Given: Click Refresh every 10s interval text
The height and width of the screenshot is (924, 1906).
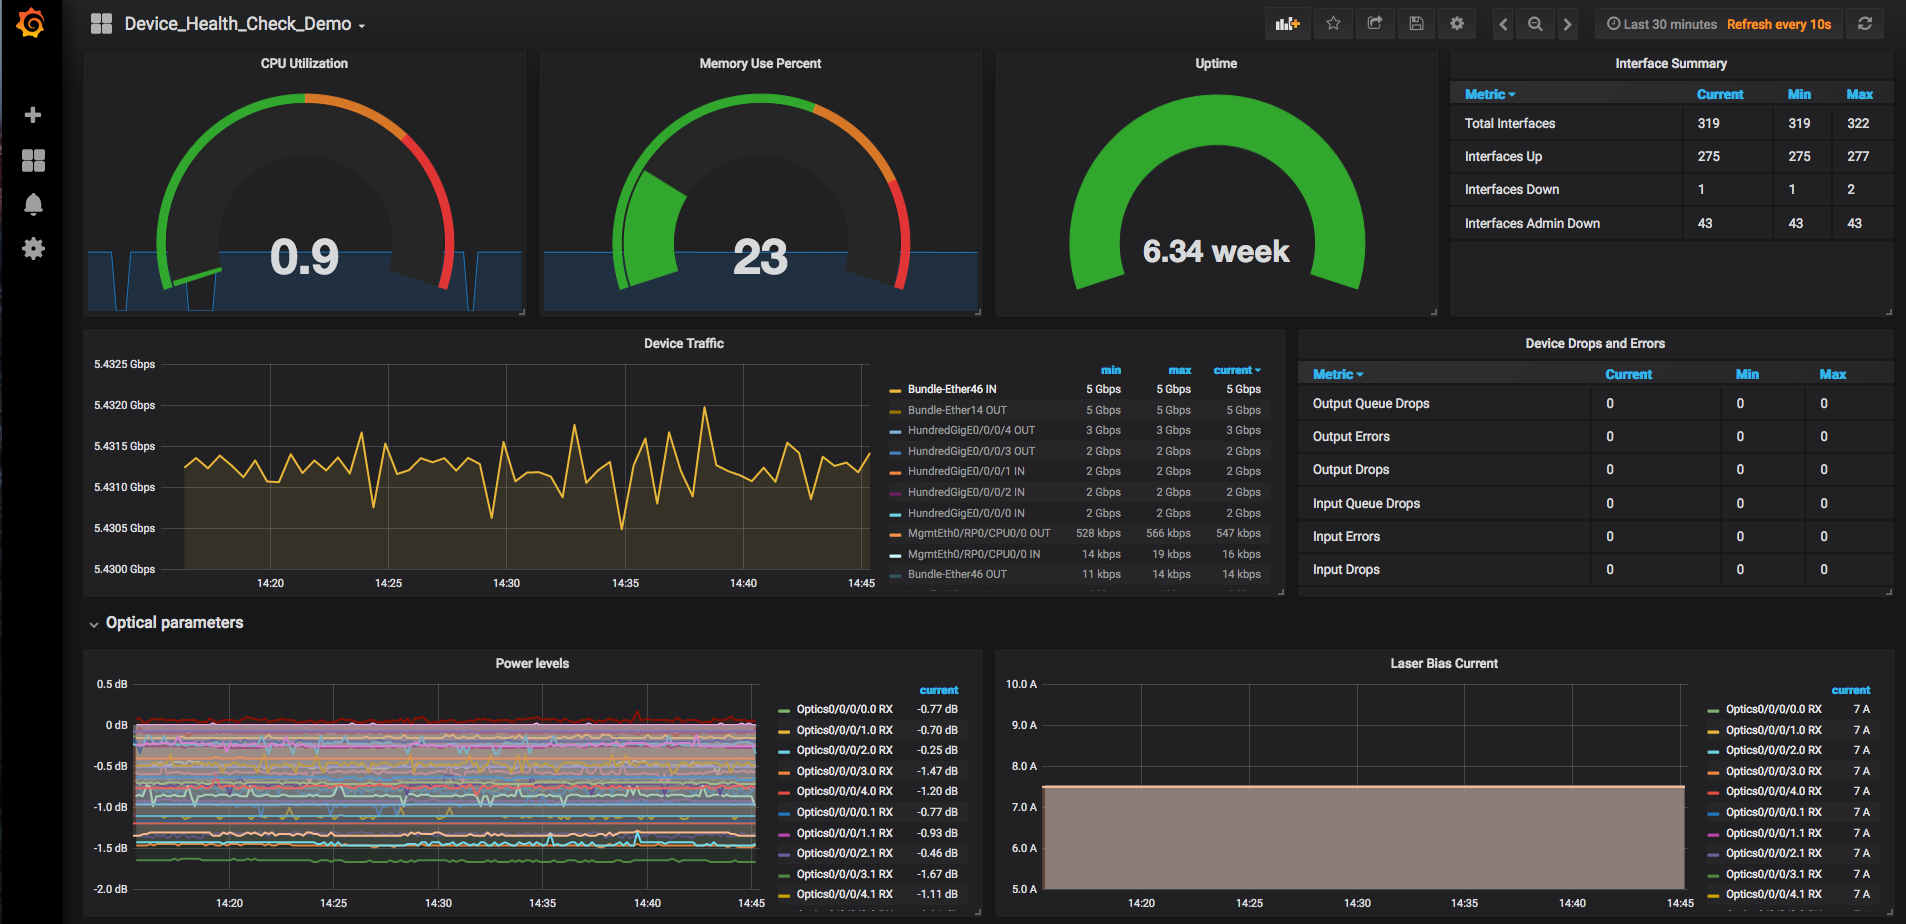Looking at the screenshot, I should point(1779,24).
